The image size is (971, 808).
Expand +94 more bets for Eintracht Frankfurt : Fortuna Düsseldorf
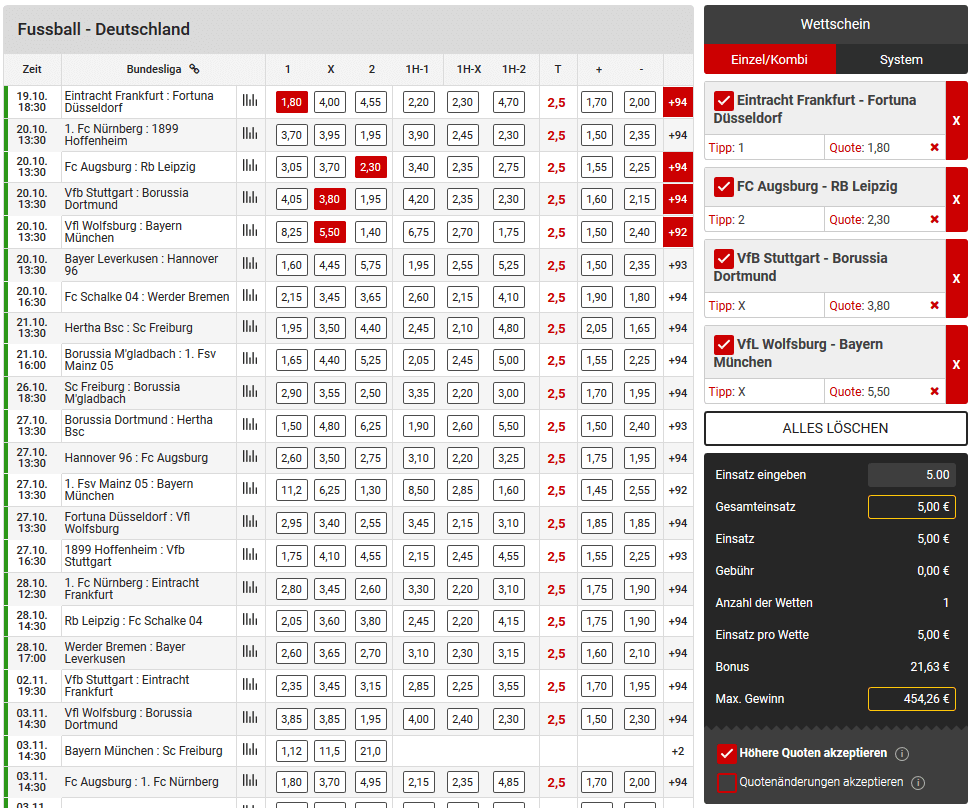pos(677,102)
